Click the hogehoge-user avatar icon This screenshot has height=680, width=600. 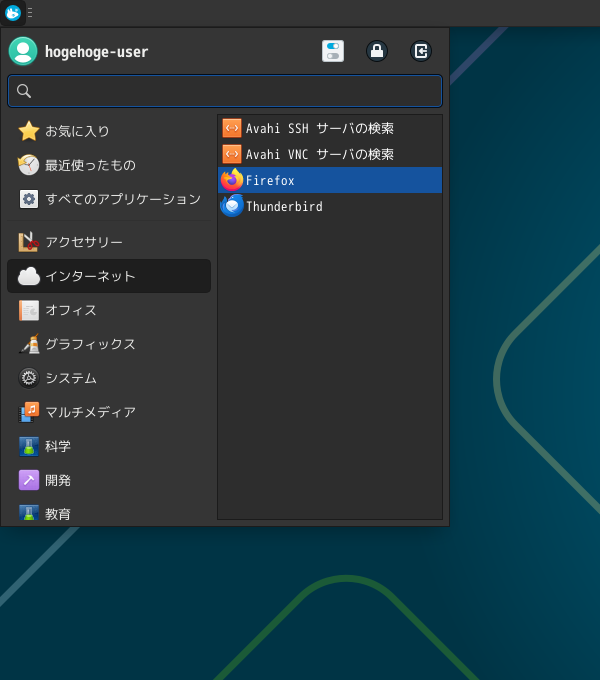(23, 51)
